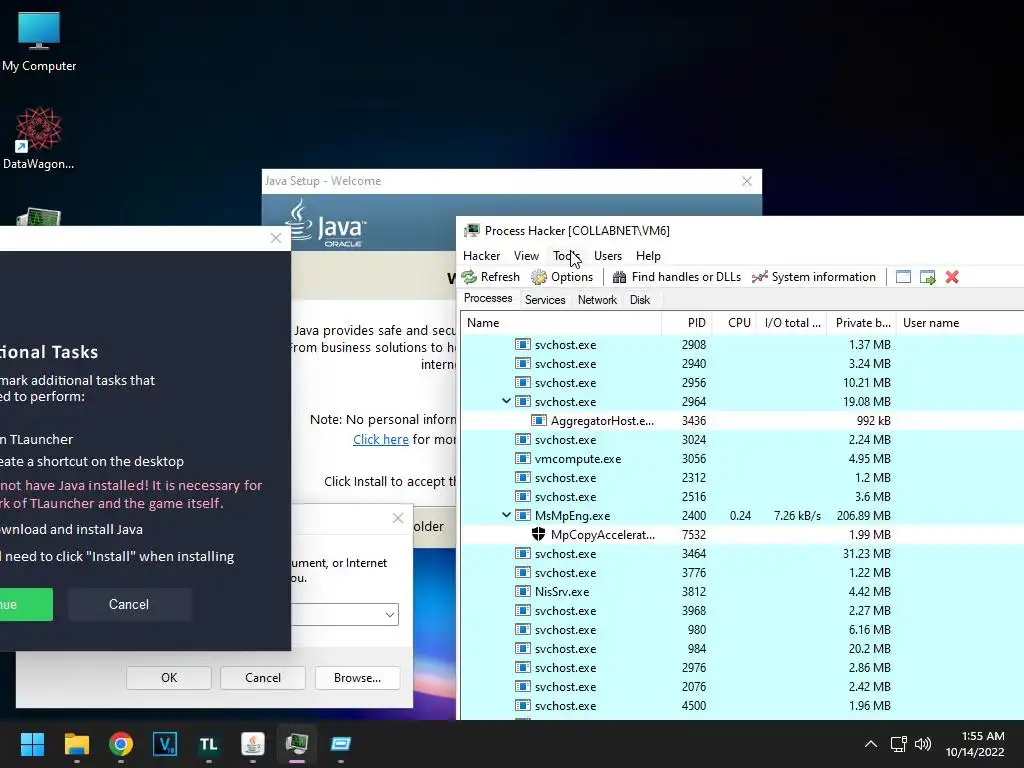Click Cancel in the TLauncher installer
The width and height of the screenshot is (1024, 768).
click(129, 604)
